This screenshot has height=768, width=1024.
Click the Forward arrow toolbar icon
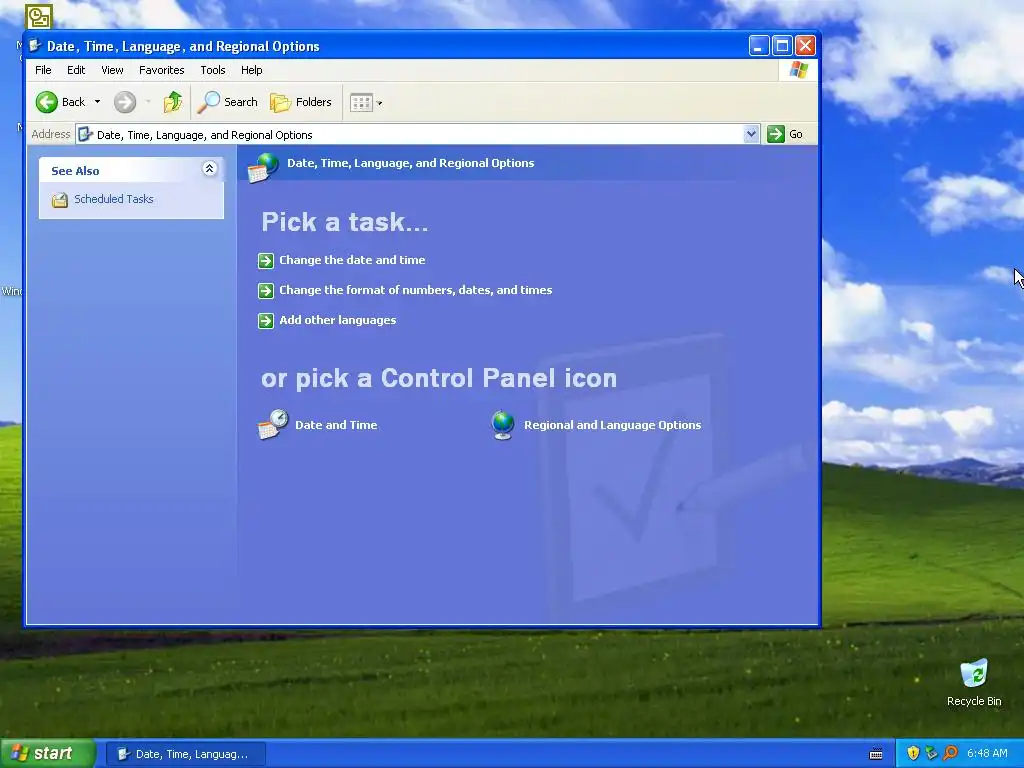[125, 102]
